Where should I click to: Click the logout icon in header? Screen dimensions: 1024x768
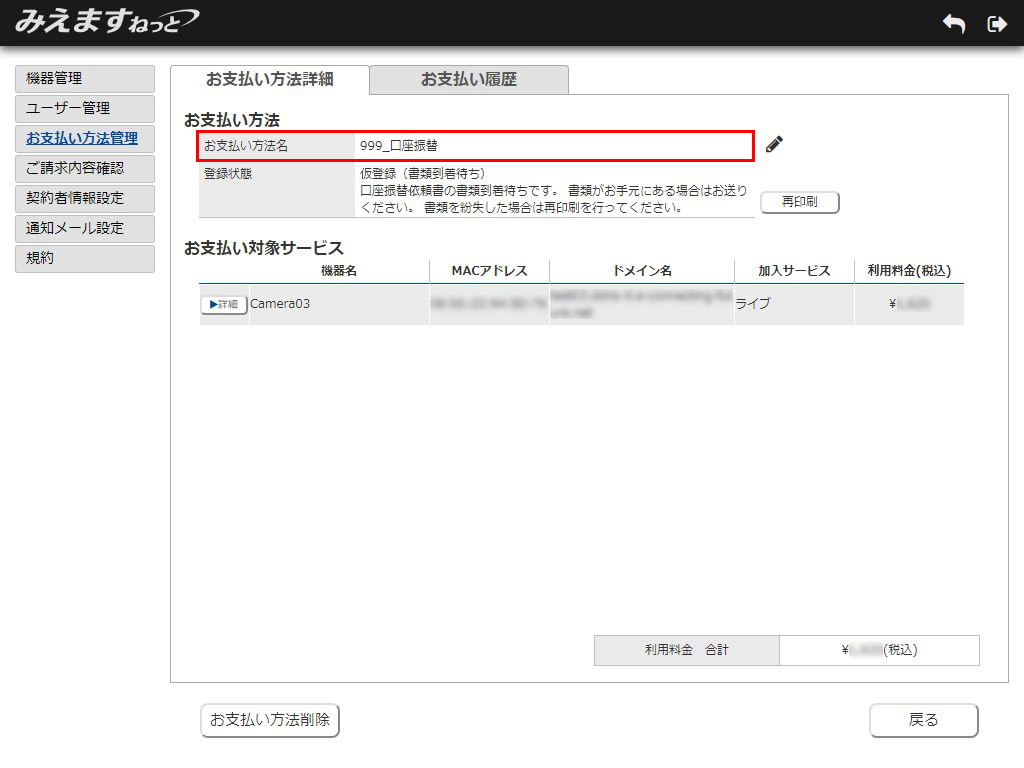point(996,24)
